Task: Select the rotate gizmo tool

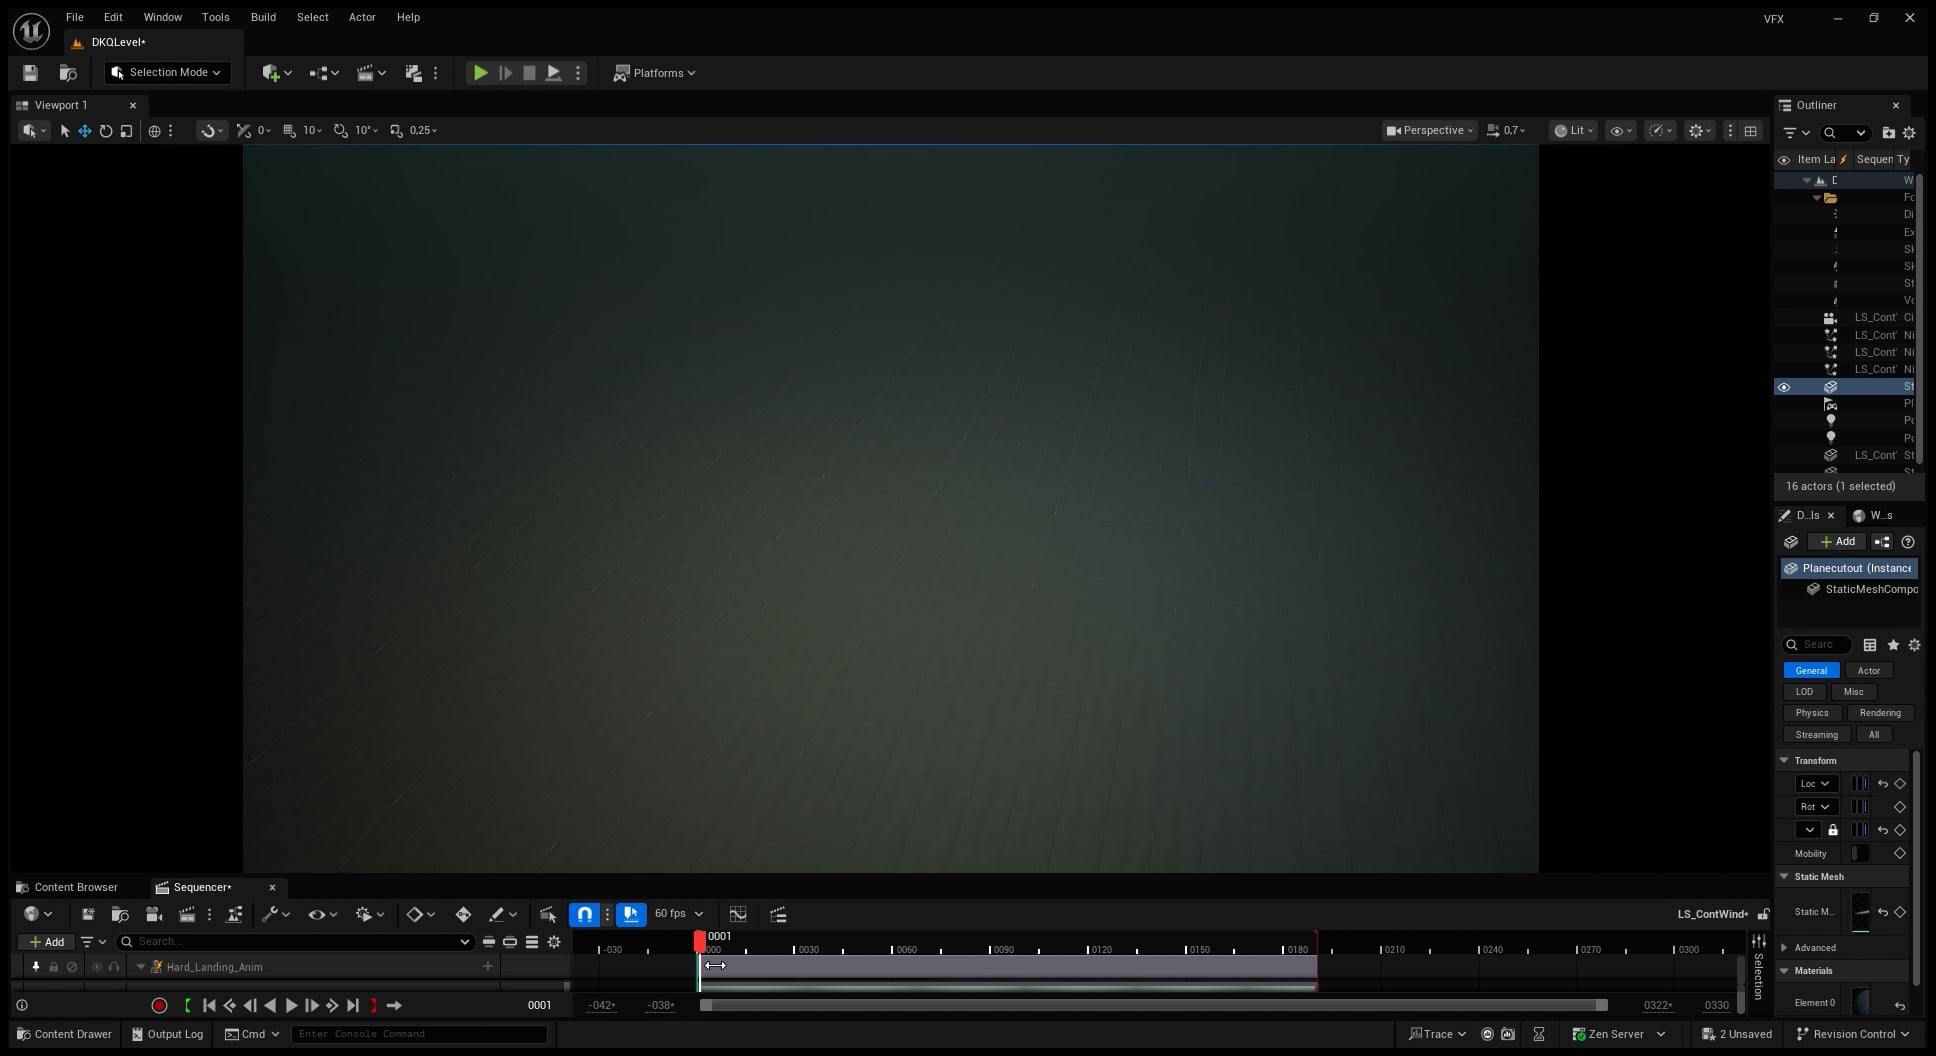Action: tap(106, 131)
